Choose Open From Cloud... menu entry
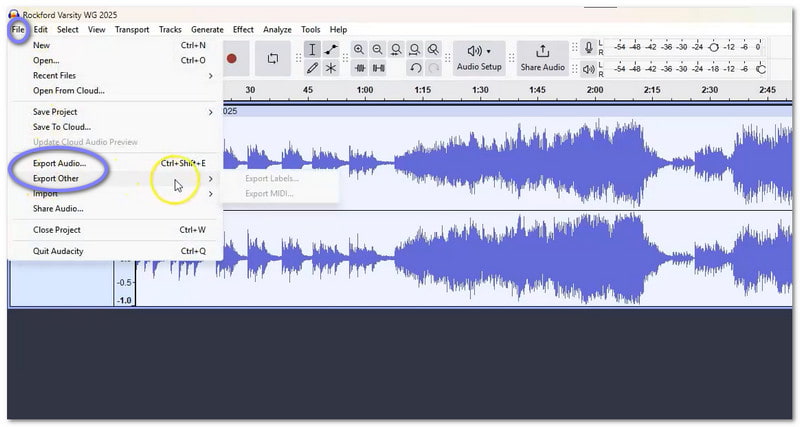 117,91
